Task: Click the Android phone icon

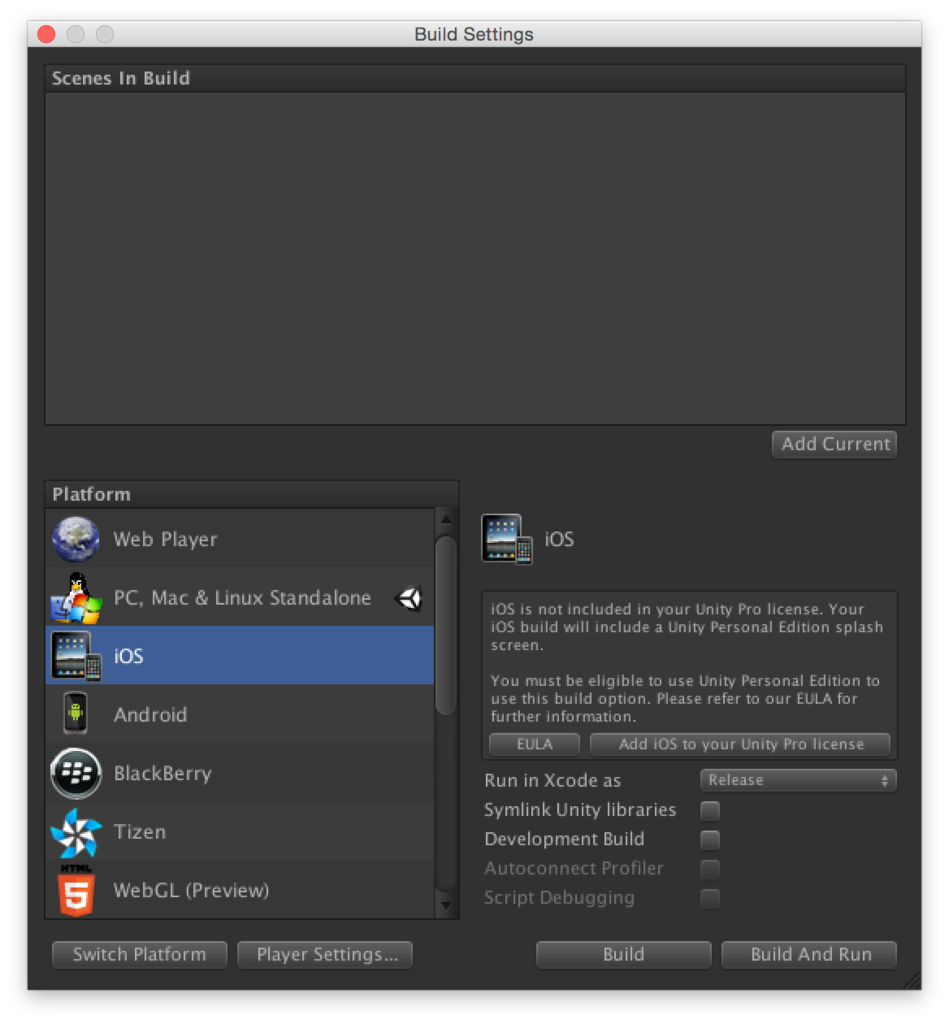Action: 76,713
